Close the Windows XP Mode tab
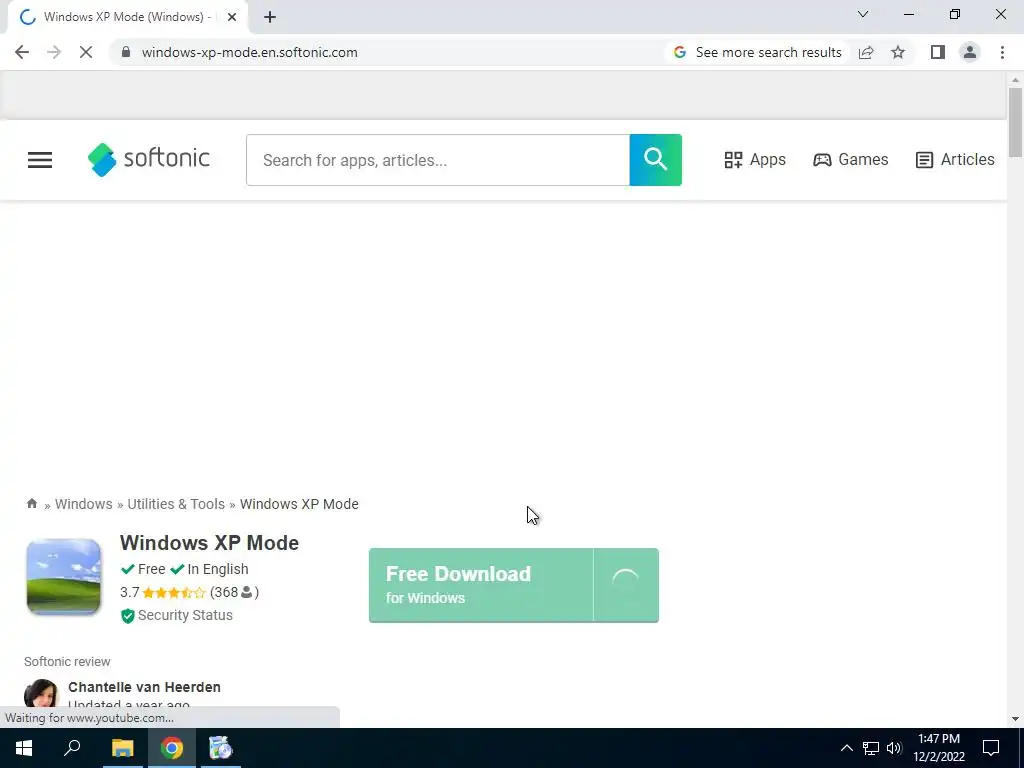 (232, 17)
